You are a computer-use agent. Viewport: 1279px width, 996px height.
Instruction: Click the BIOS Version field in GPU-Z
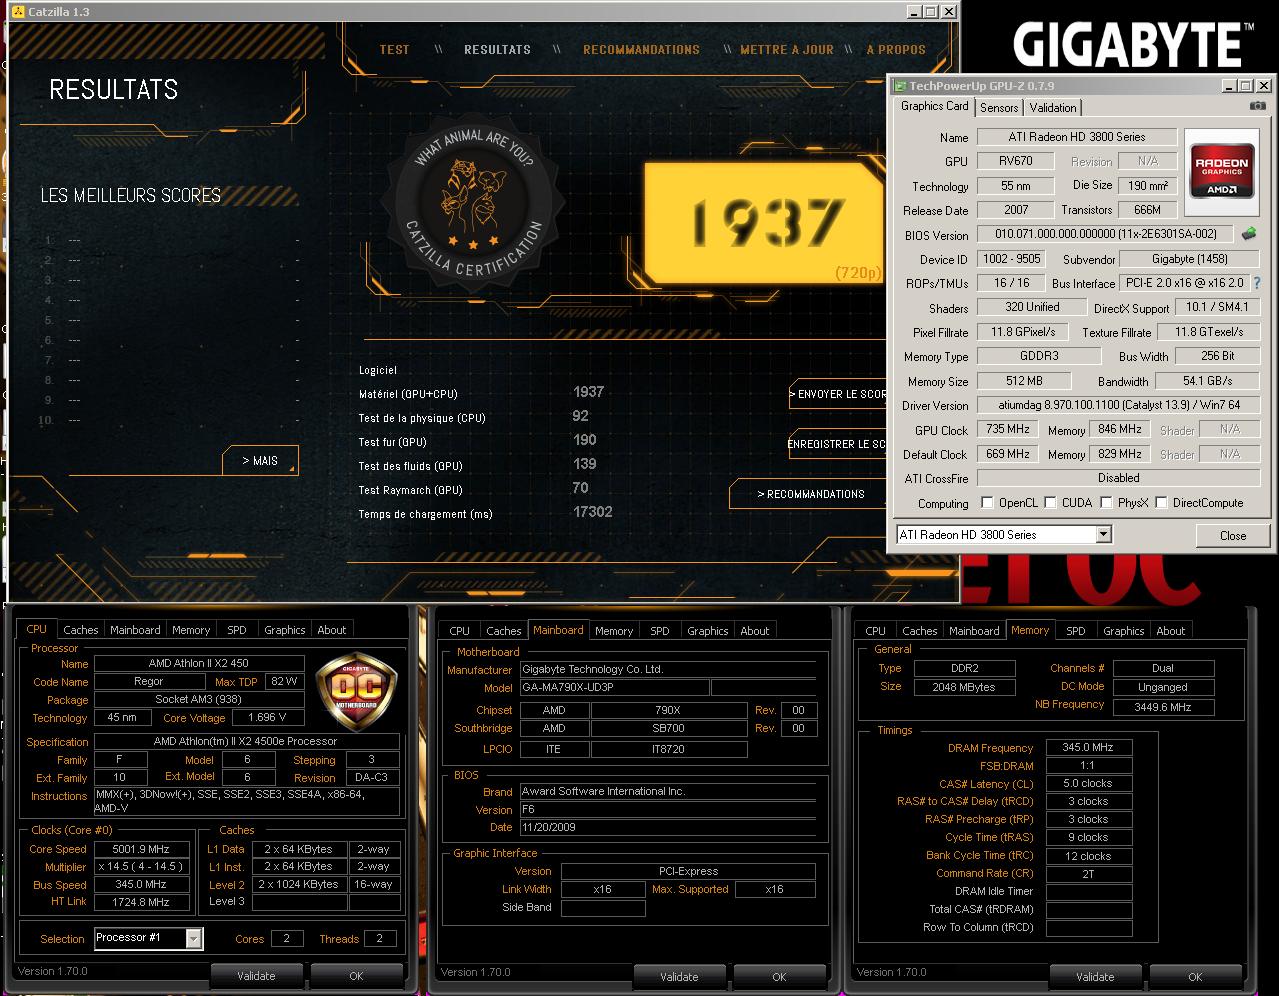1106,234
